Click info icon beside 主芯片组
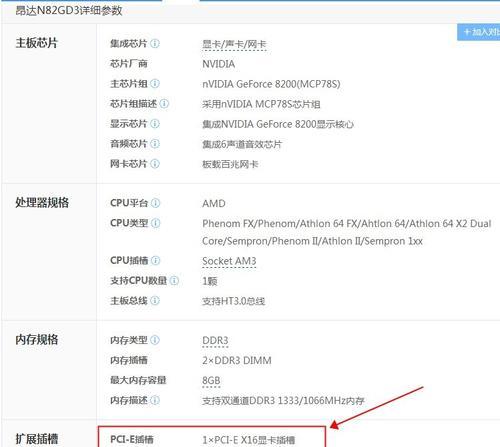The height and width of the screenshot is (447, 500). click(155, 83)
